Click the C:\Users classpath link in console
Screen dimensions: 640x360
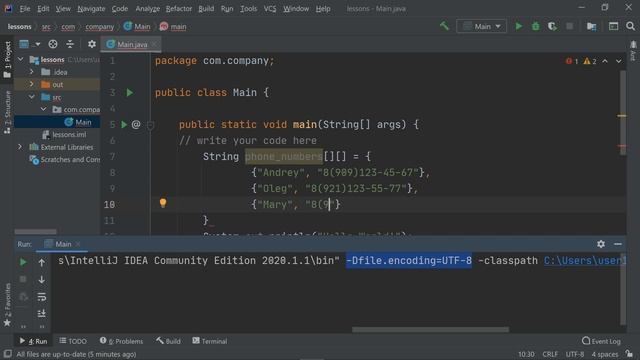pyautogui.click(x=584, y=260)
